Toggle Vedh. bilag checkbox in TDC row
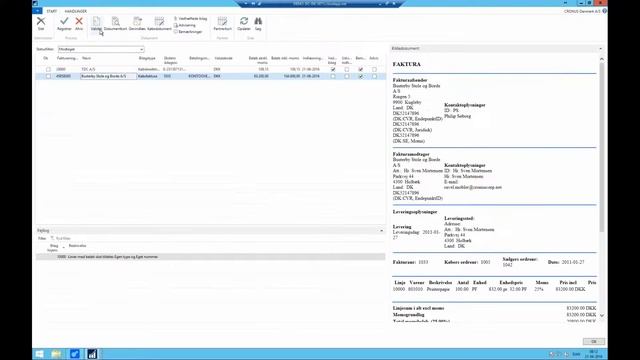 tap(333, 69)
